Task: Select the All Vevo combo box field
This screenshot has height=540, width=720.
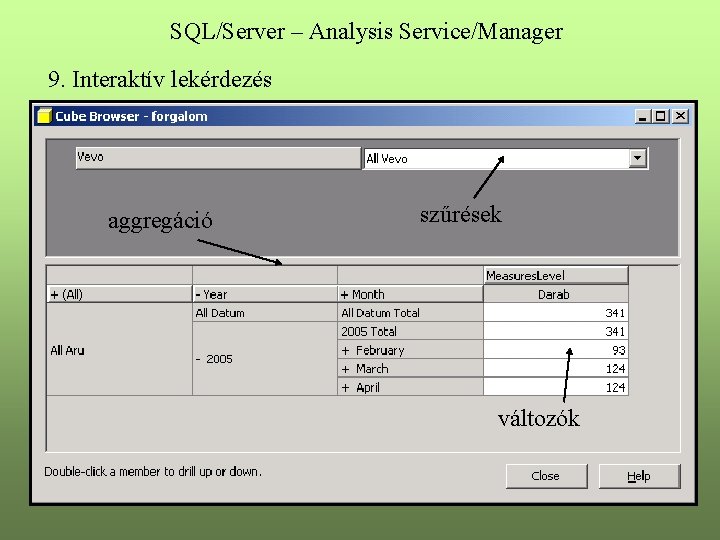Action: click(506, 158)
